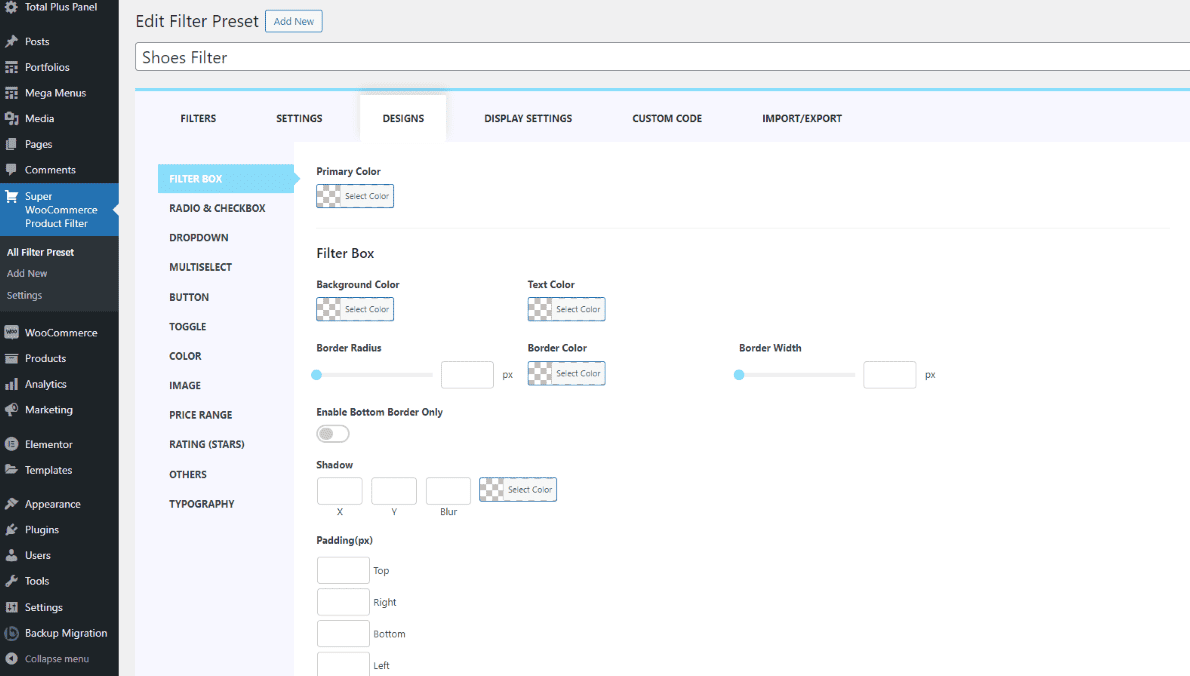
Task: Pick the Background Color swatch
Action: click(354, 309)
